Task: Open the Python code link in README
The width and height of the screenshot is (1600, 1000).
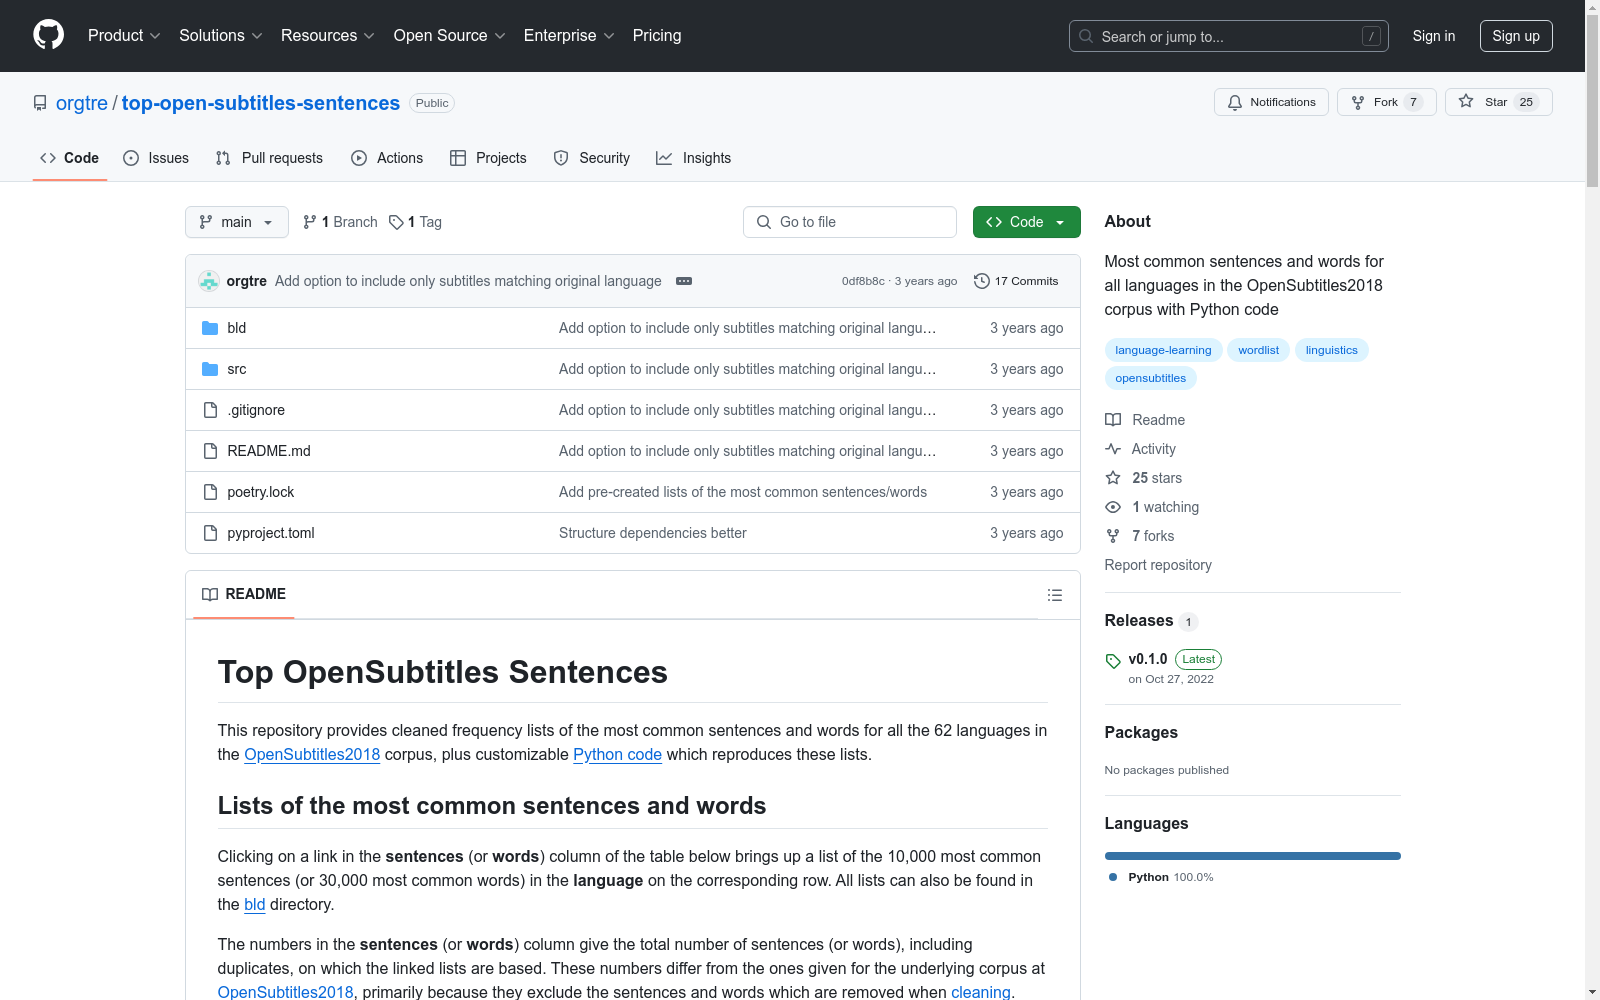Action: point(617,754)
